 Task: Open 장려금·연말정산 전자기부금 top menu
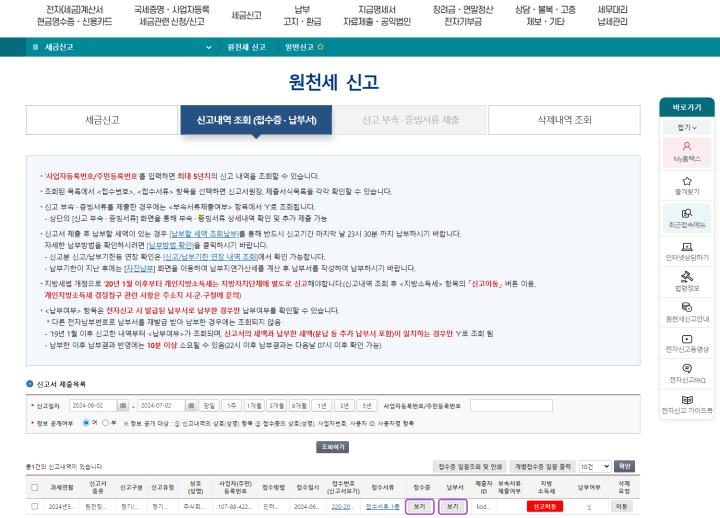pyautogui.click(x=463, y=15)
